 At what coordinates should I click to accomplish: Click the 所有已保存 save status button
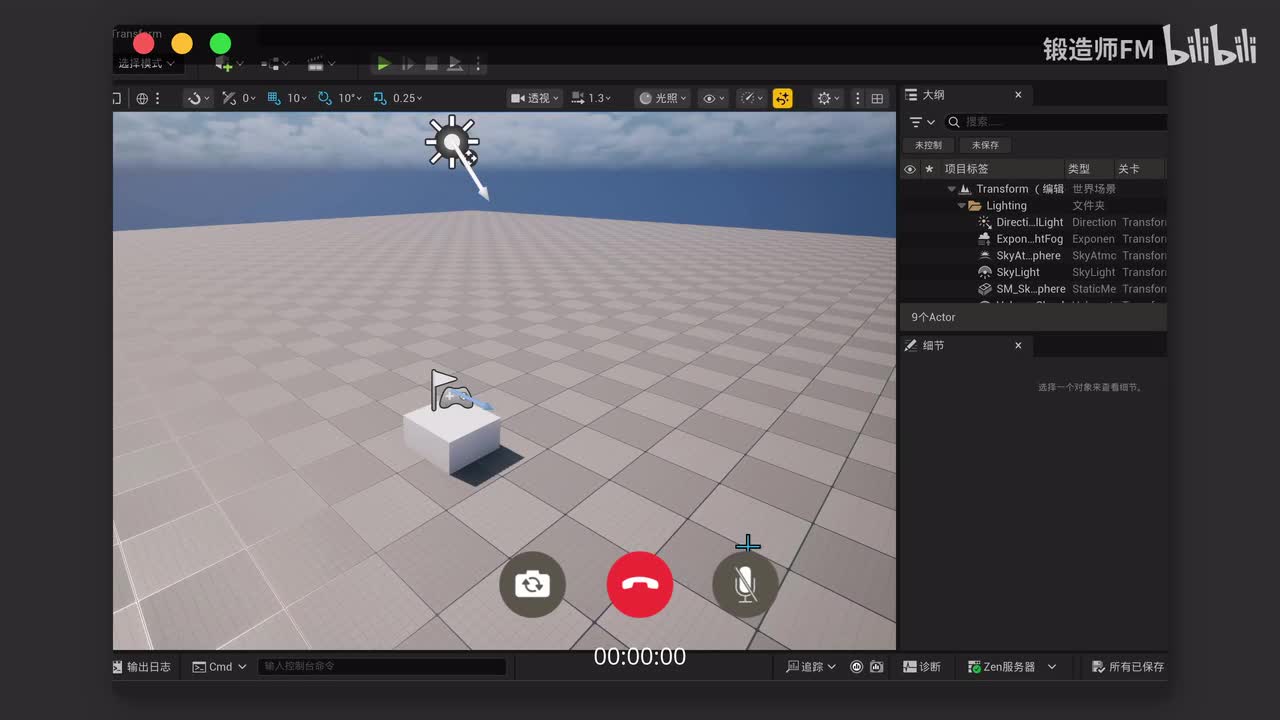(1128, 667)
